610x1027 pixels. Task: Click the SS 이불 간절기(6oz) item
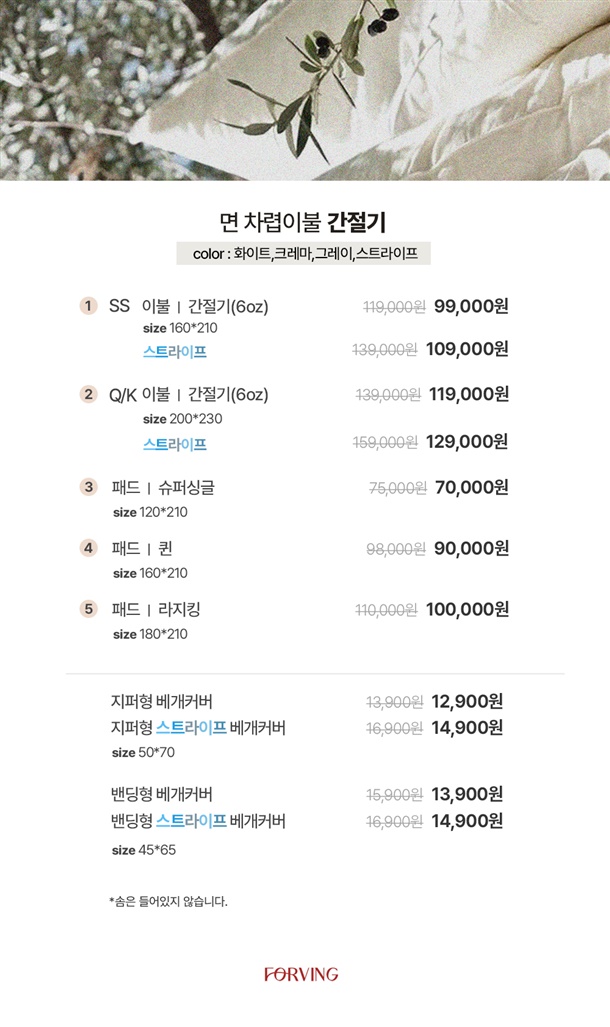[189, 306]
